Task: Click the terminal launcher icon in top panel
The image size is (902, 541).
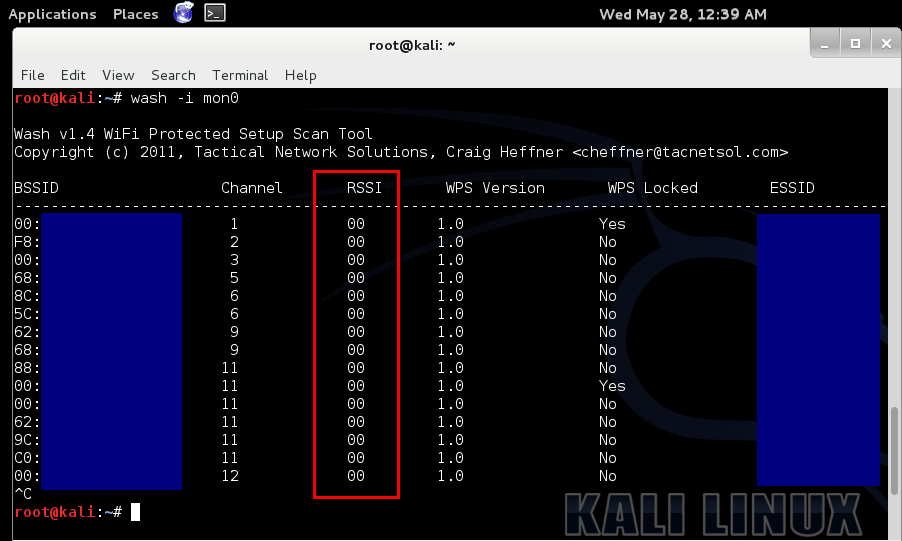Action: 214,13
